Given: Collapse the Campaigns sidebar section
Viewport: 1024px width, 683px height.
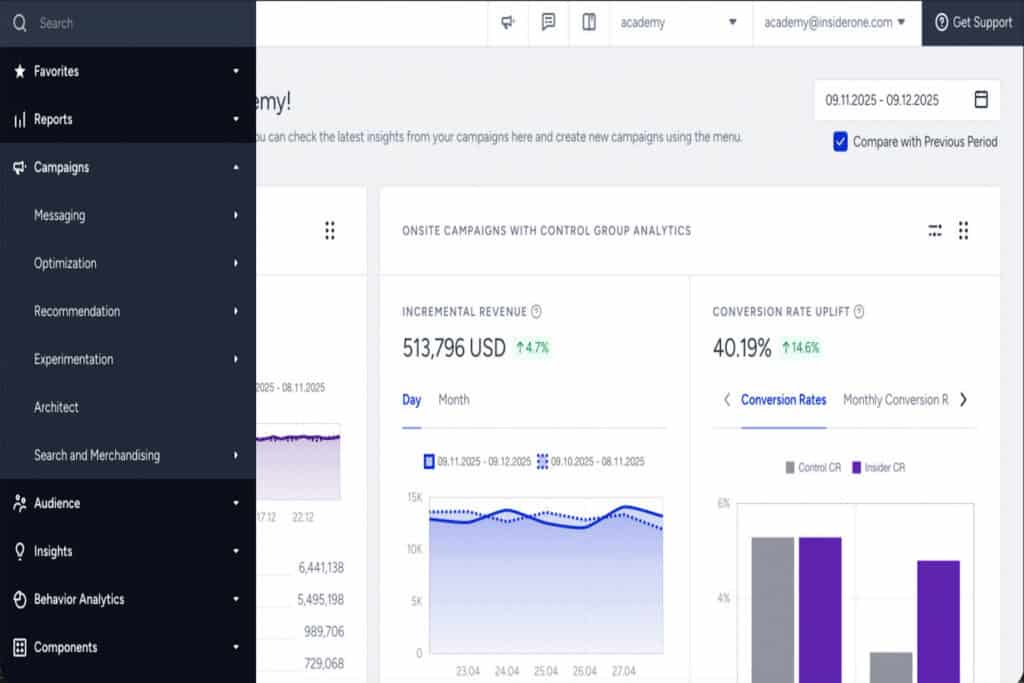Looking at the screenshot, I should 236,168.
